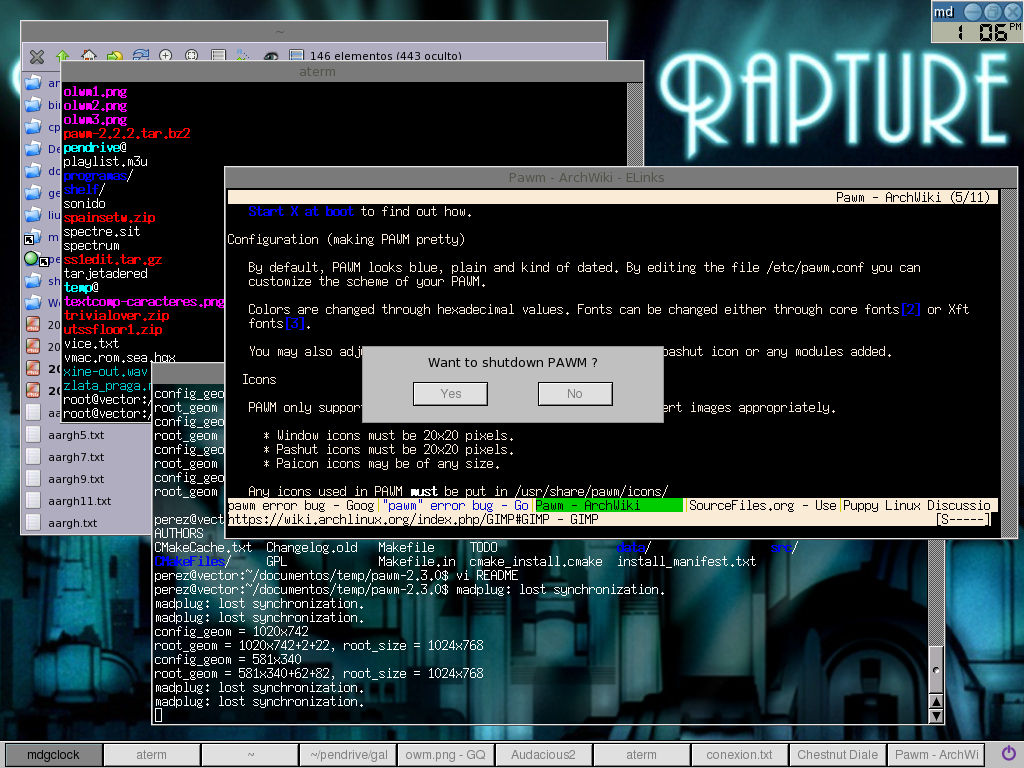The height and width of the screenshot is (768, 1024).
Task: Switch to '~' file manager taskbar entry
Action: pos(250,755)
